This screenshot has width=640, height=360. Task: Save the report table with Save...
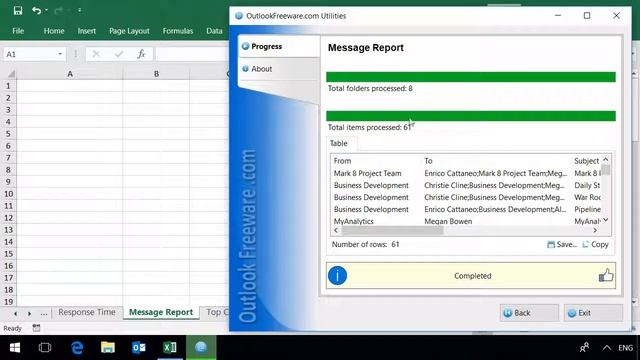pos(562,244)
